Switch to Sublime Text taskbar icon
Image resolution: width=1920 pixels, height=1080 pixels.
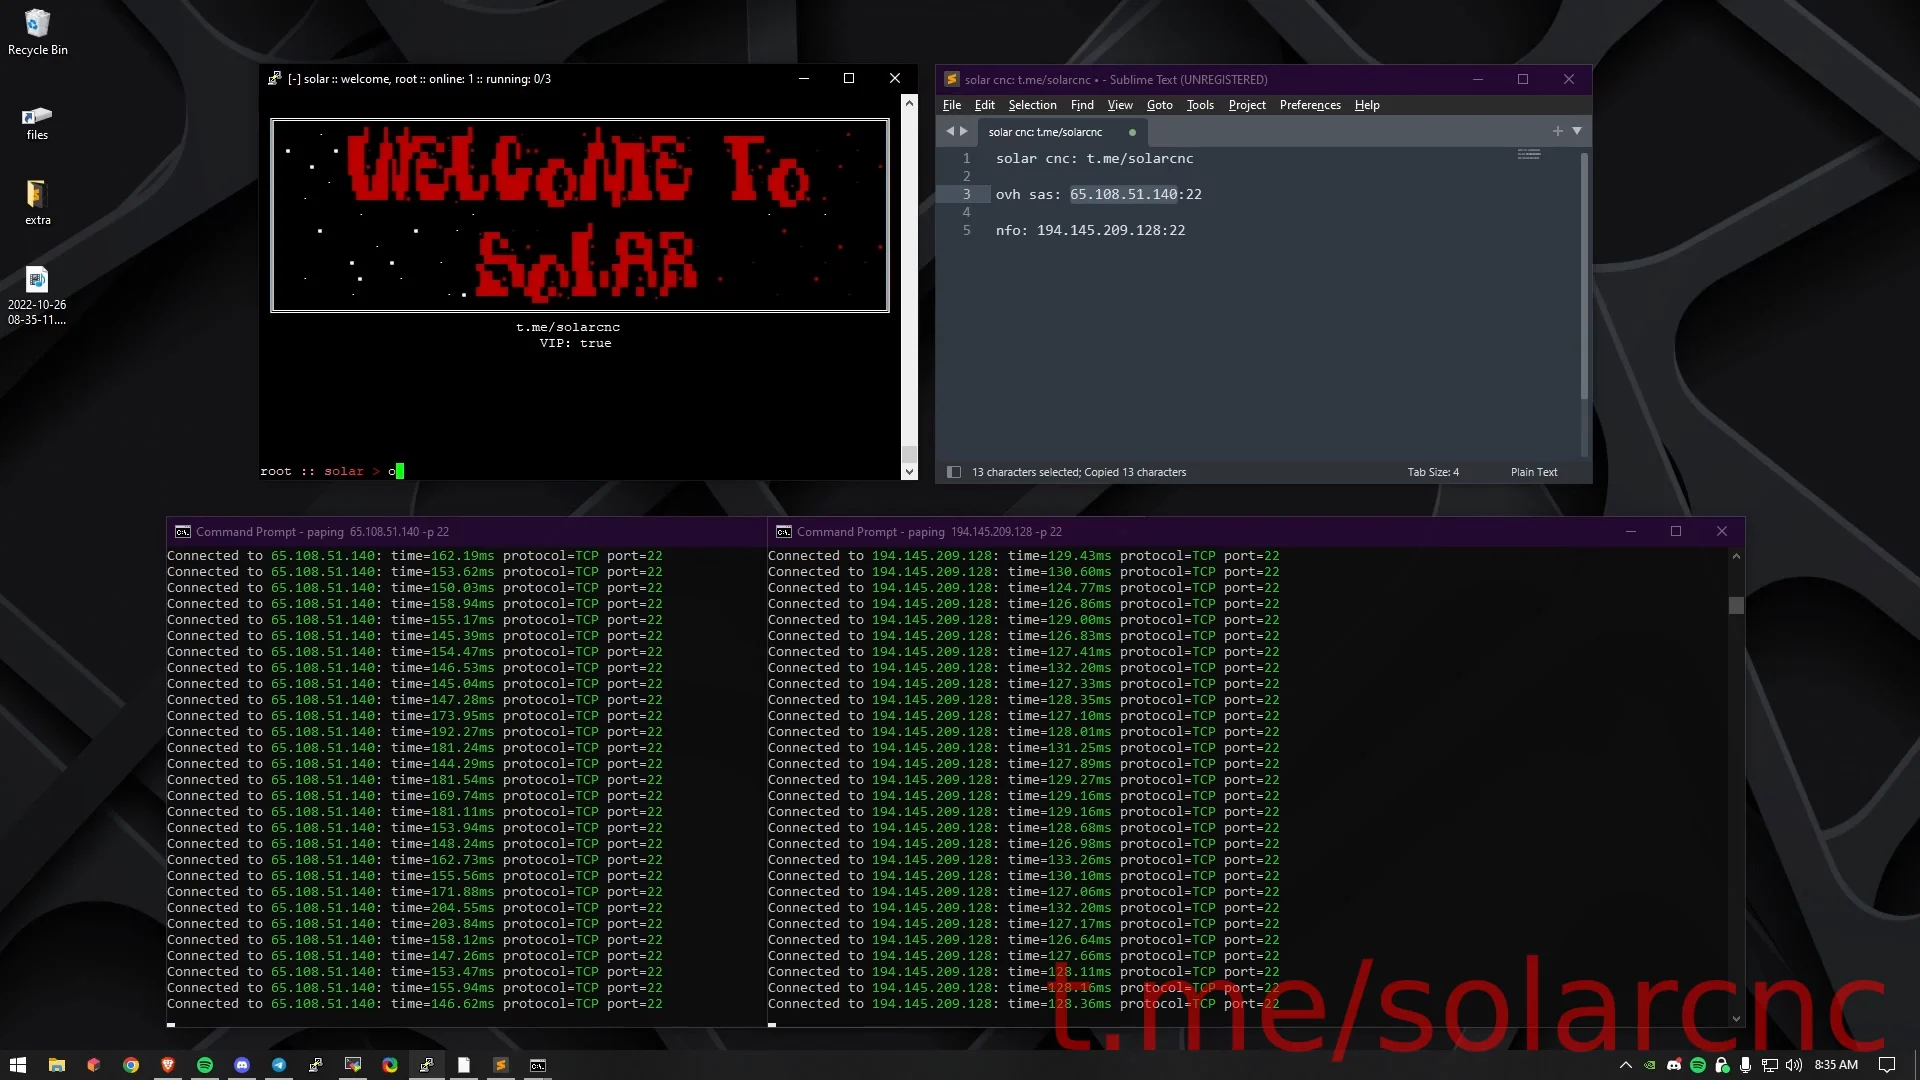point(501,1065)
